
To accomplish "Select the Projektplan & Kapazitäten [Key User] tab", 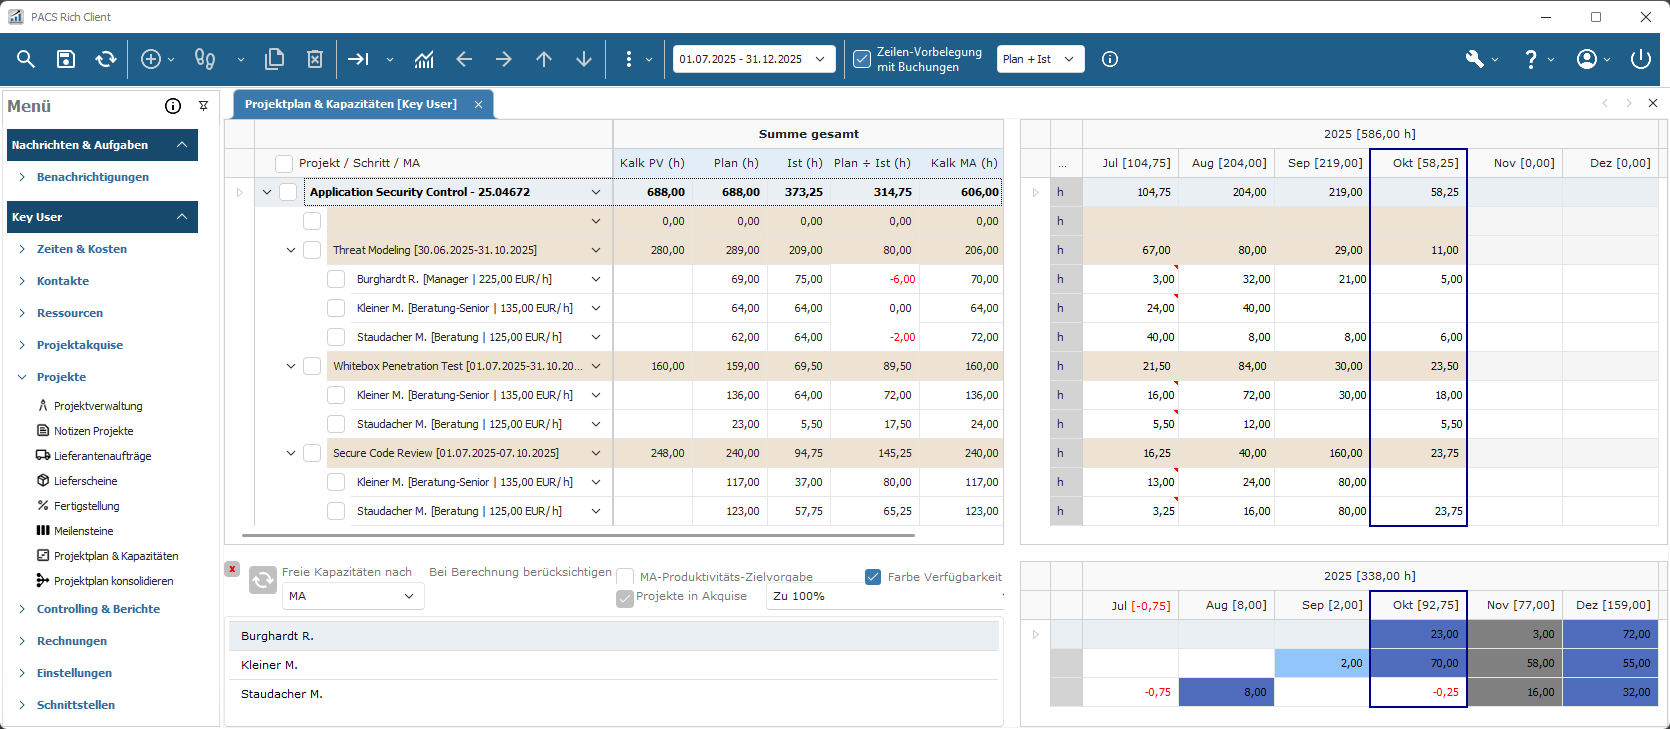I will pos(351,104).
